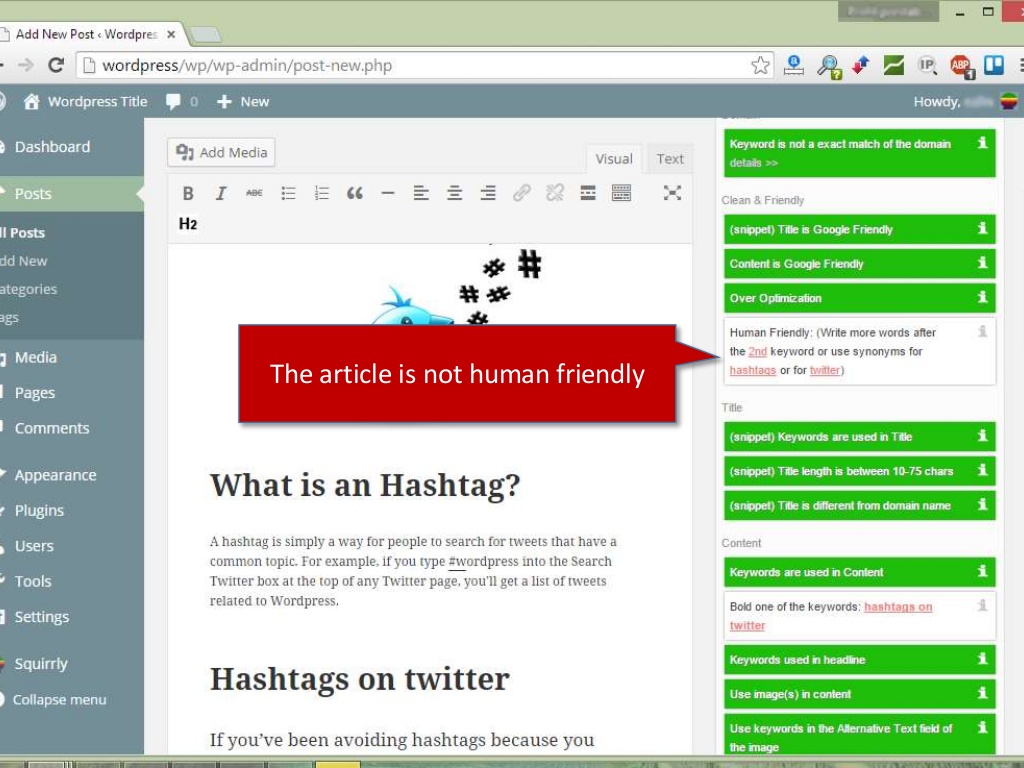Bookmark this page with the star icon
Viewport: 1024px width, 768px height.
point(760,65)
